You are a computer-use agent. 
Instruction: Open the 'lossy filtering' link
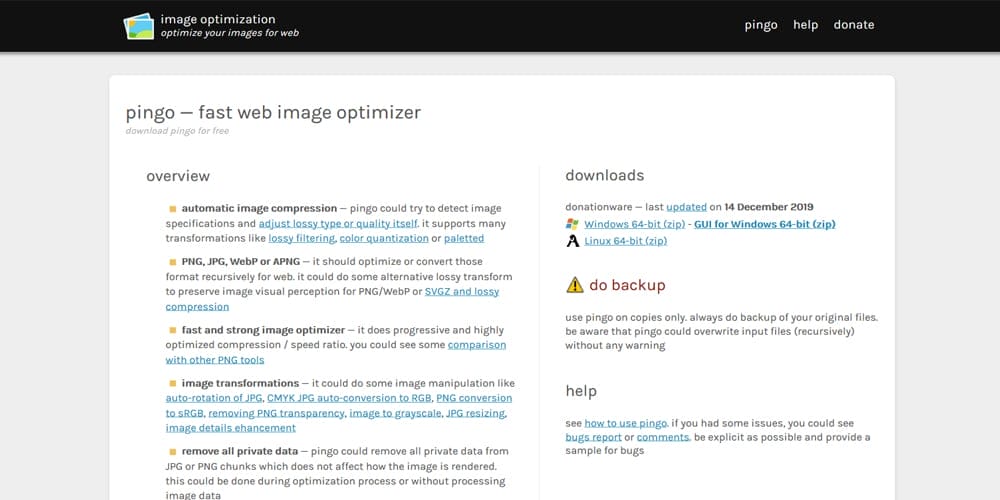click(302, 239)
